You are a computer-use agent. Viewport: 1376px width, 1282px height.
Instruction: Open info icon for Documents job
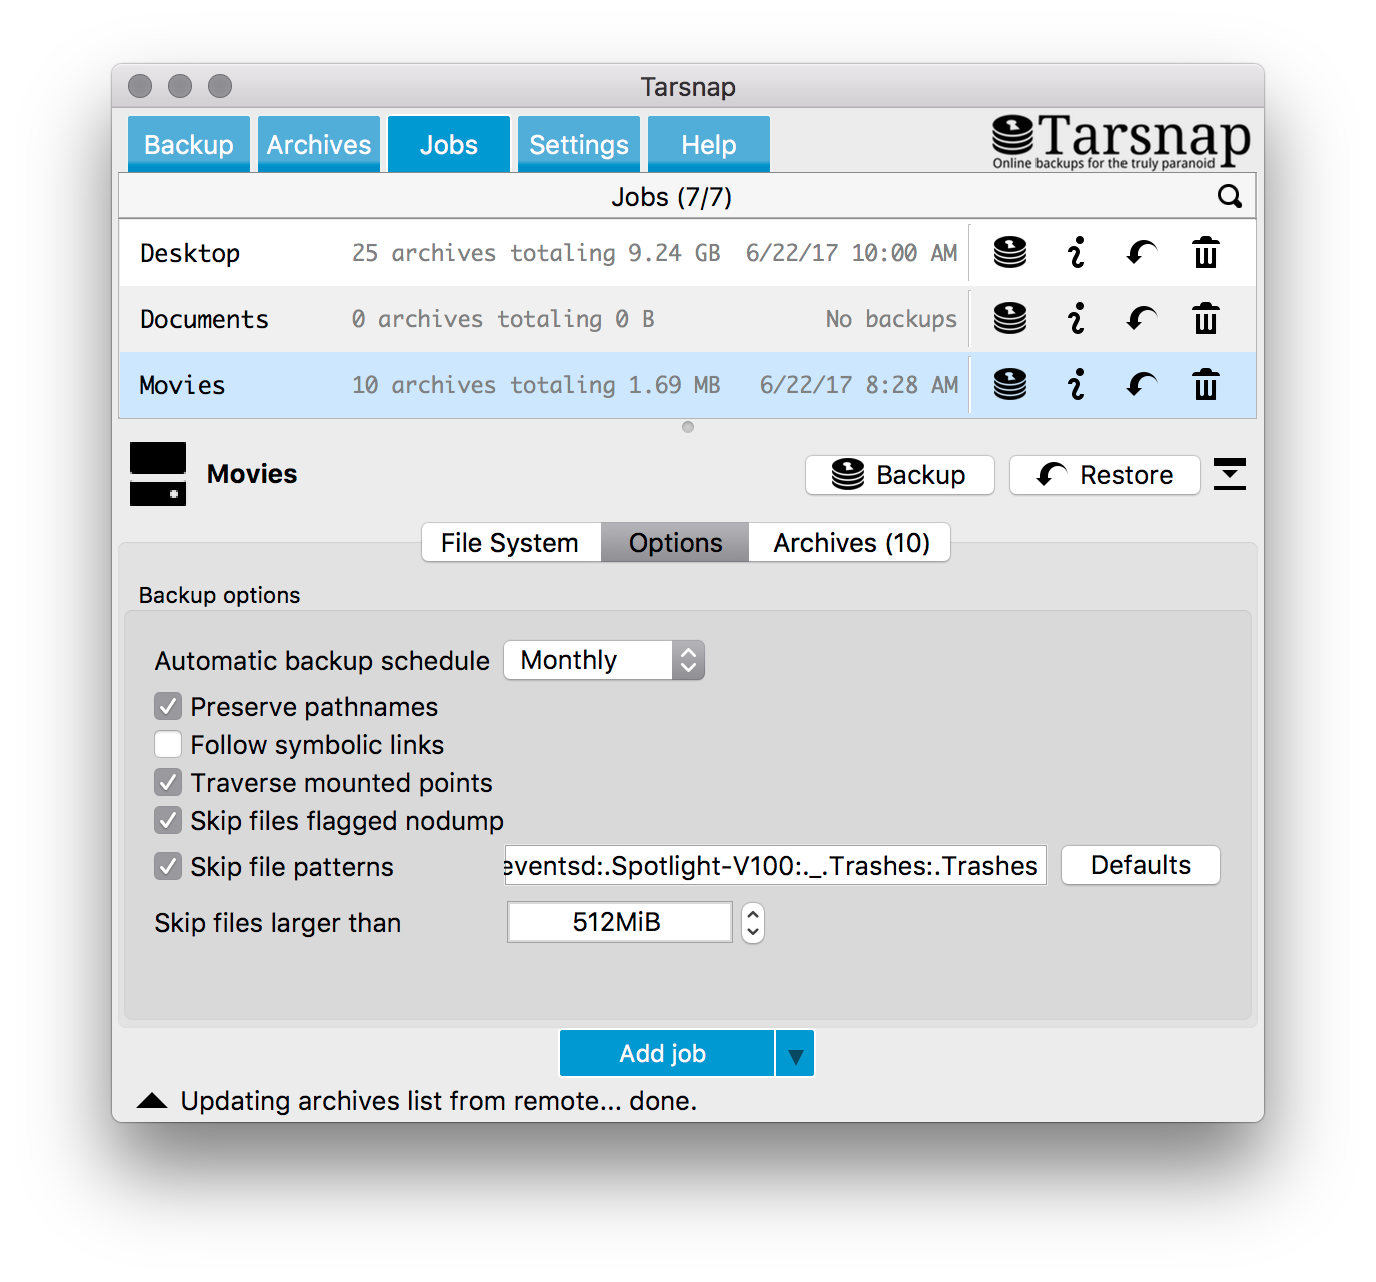1076,318
